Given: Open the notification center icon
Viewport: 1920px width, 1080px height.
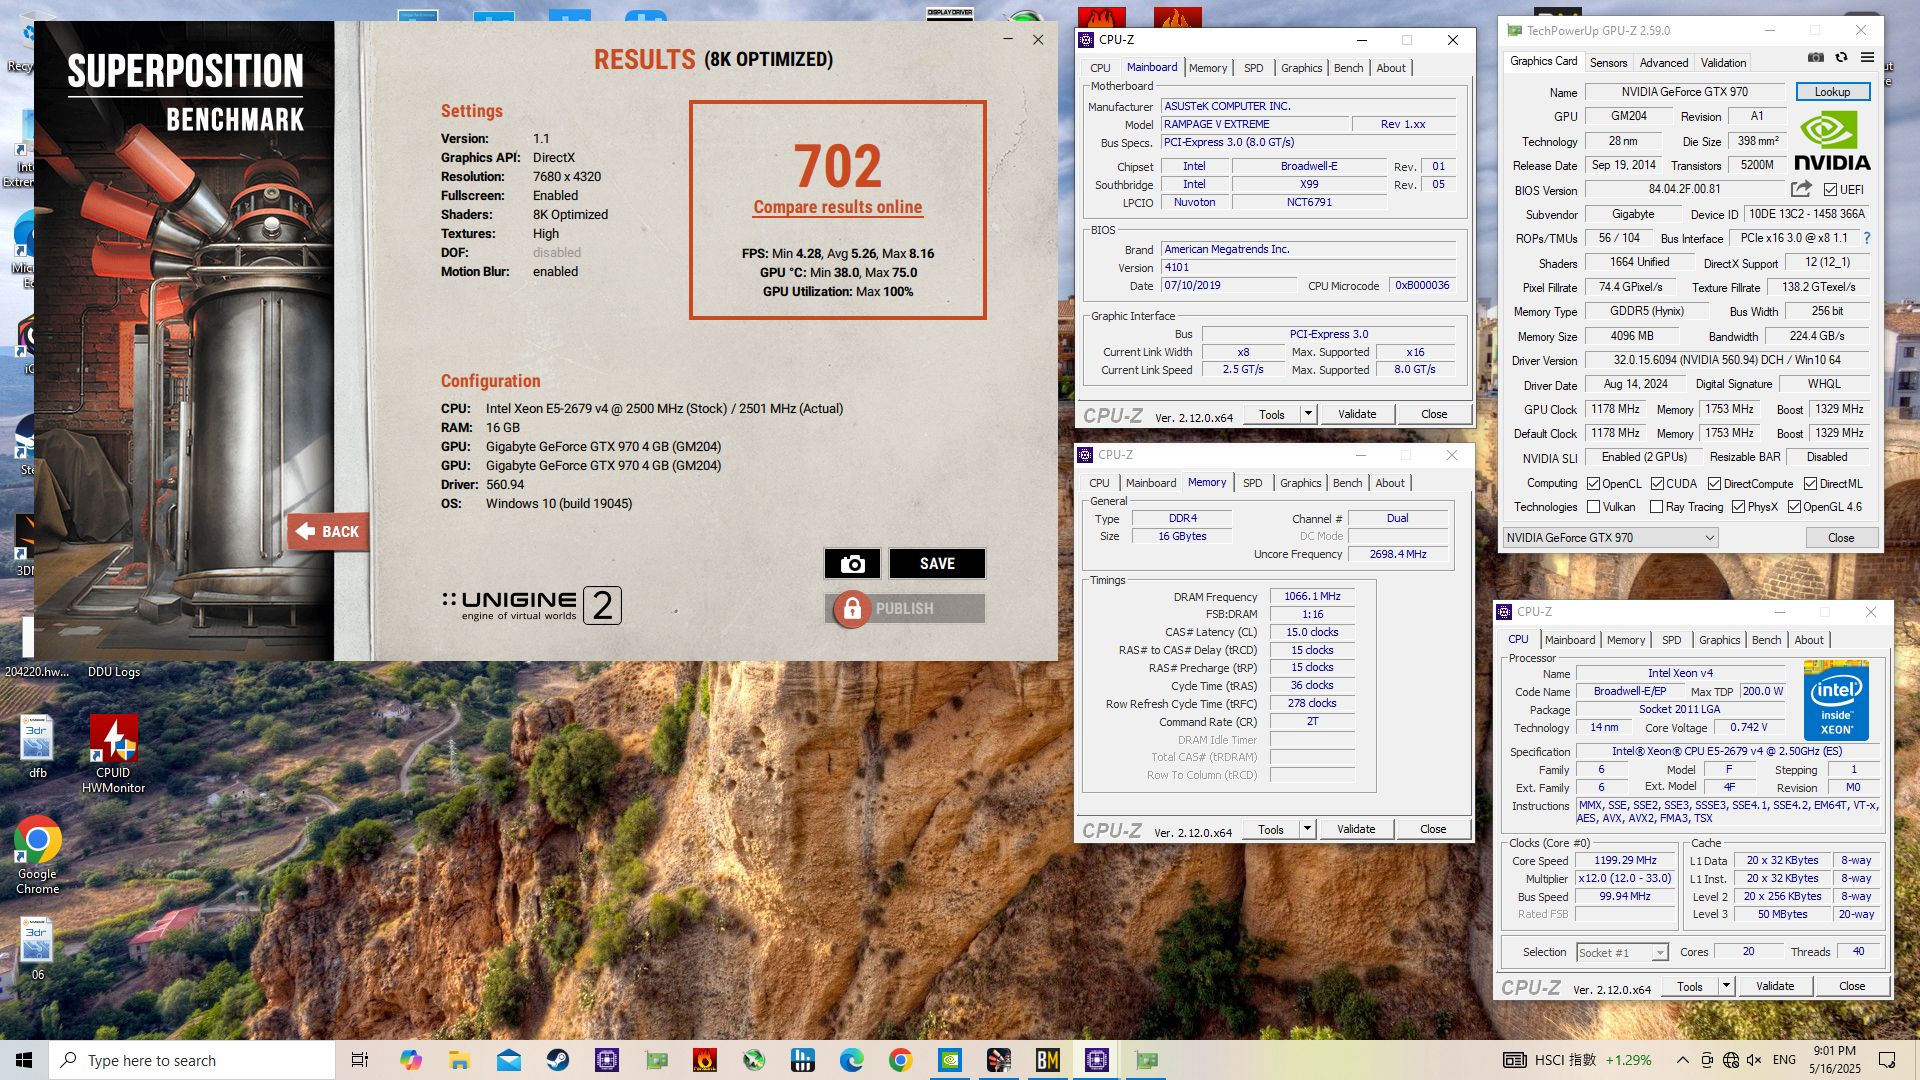Looking at the screenshot, I should [x=1887, y=1060].
